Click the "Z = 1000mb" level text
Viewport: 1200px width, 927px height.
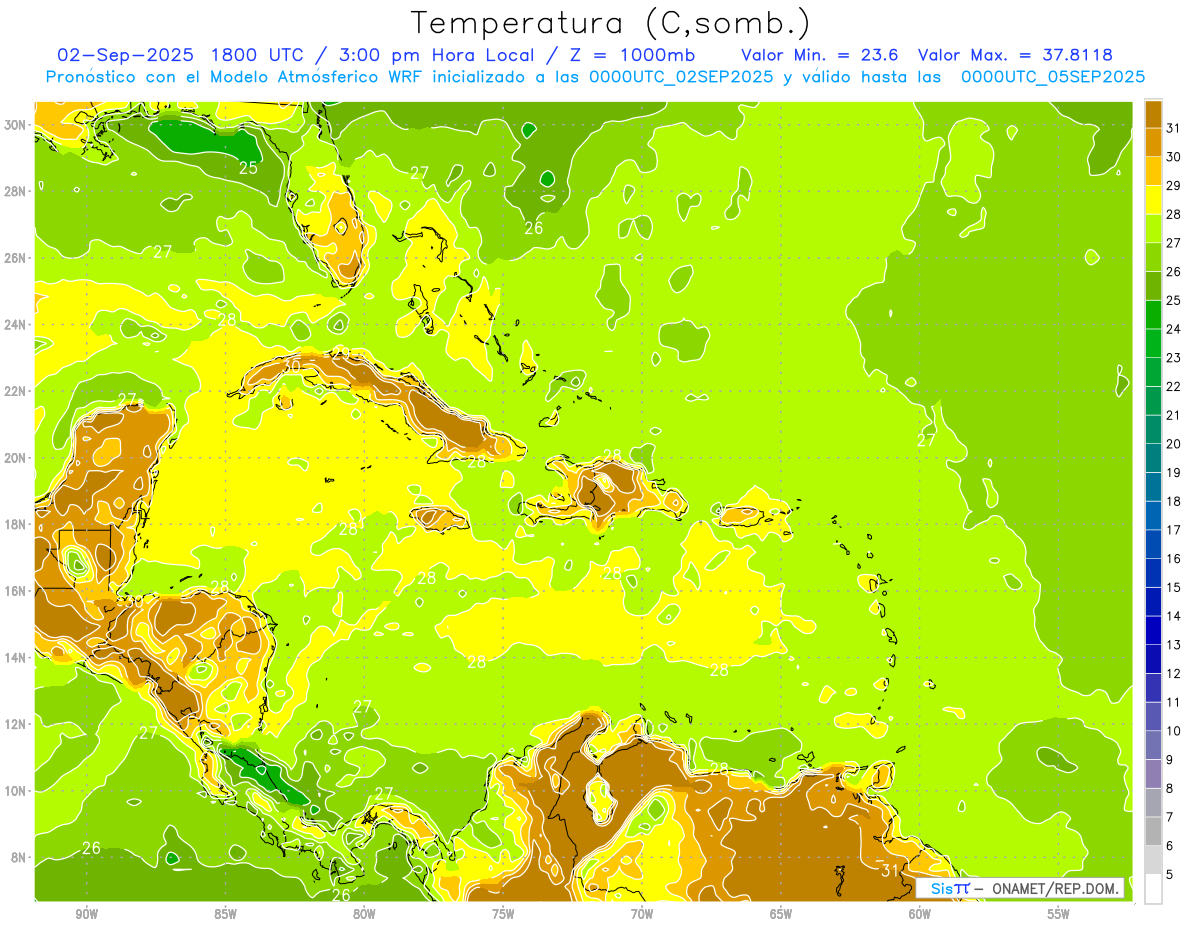[x=635, y=55]
